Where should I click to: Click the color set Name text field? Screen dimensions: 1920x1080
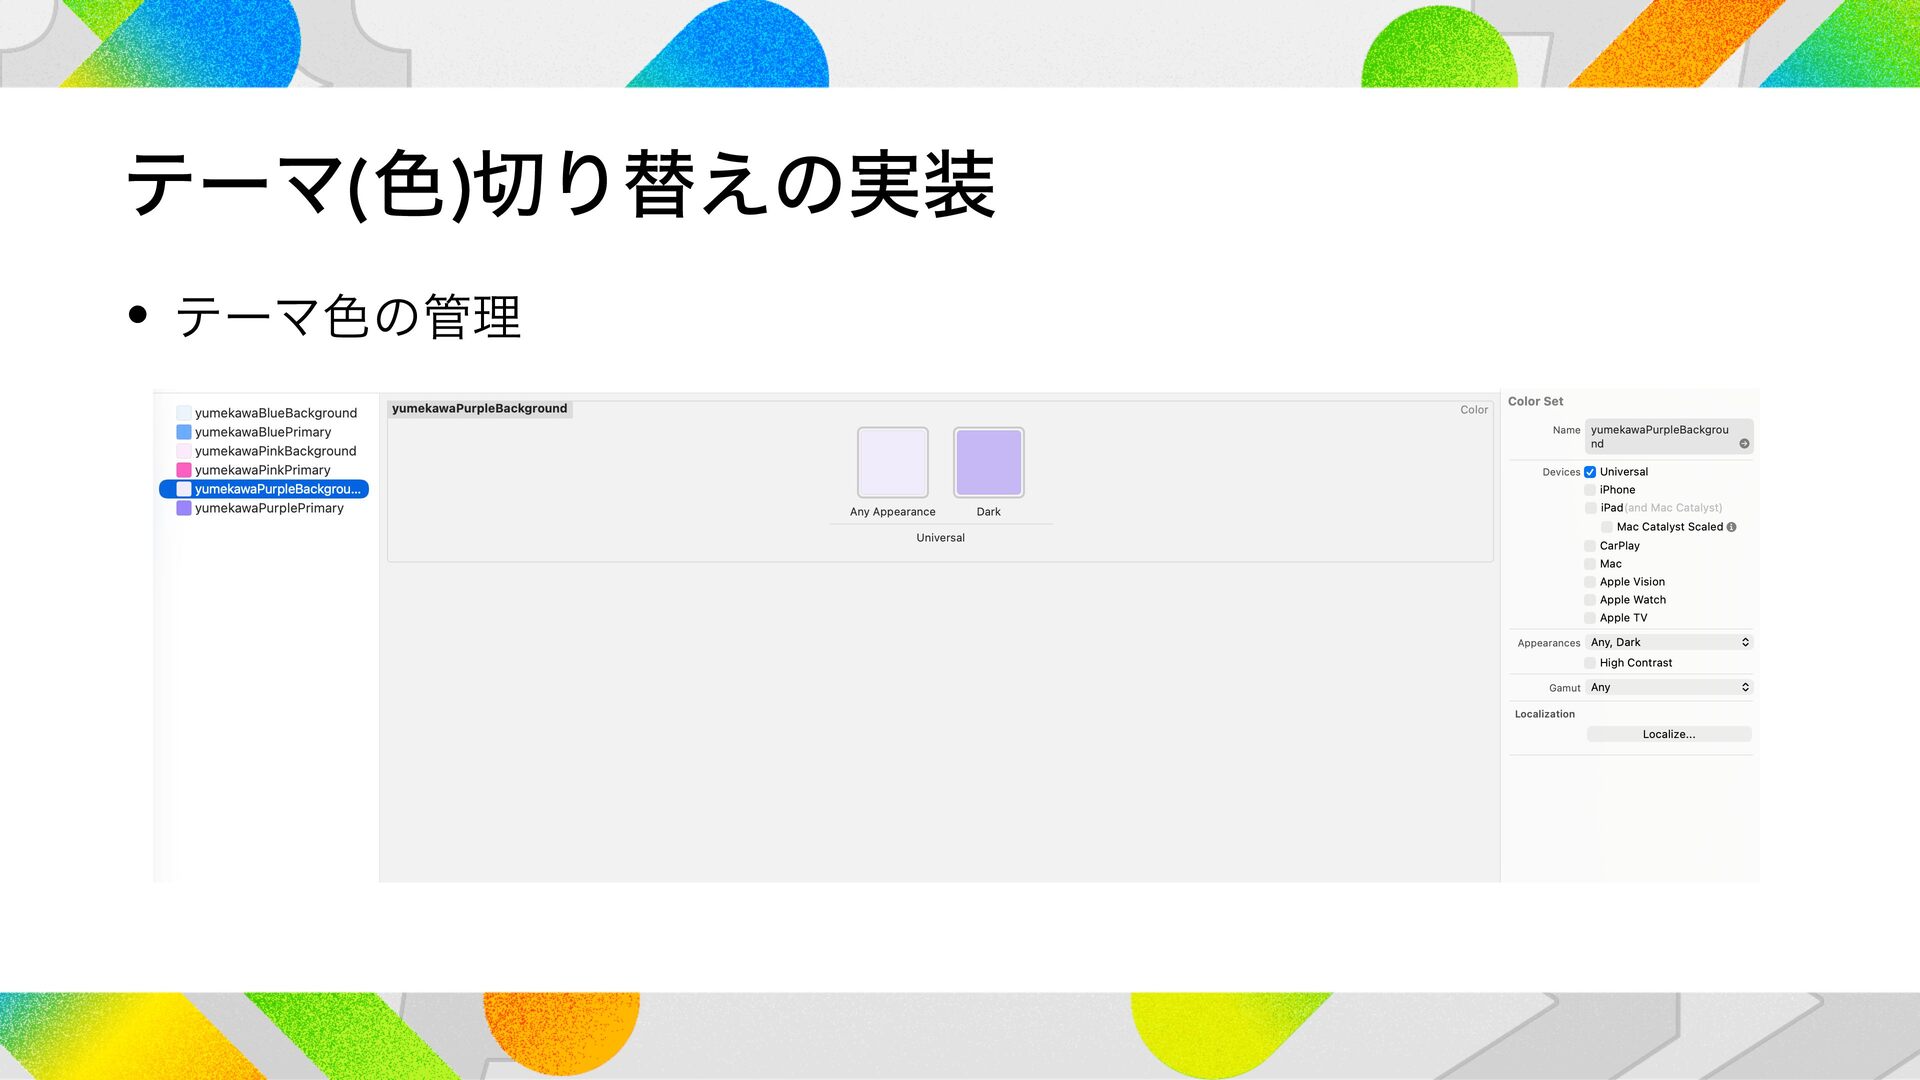1660,436
